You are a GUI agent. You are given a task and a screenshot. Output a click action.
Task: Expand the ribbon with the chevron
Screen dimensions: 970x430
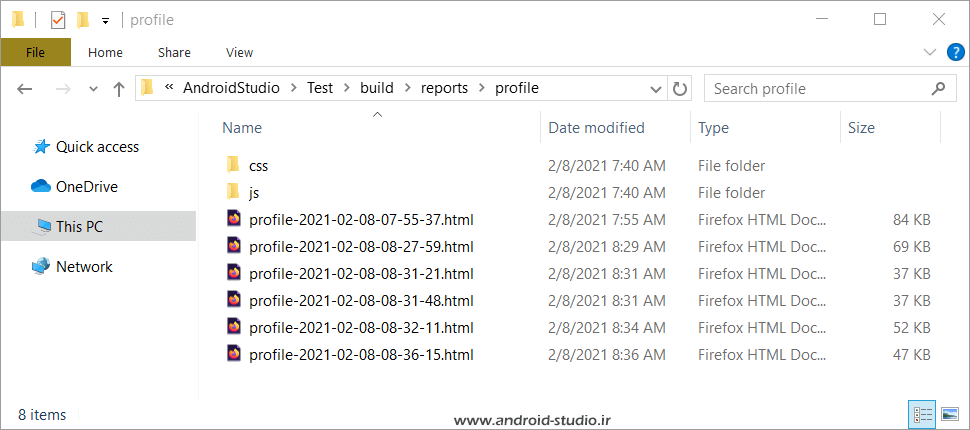[930, 53]
